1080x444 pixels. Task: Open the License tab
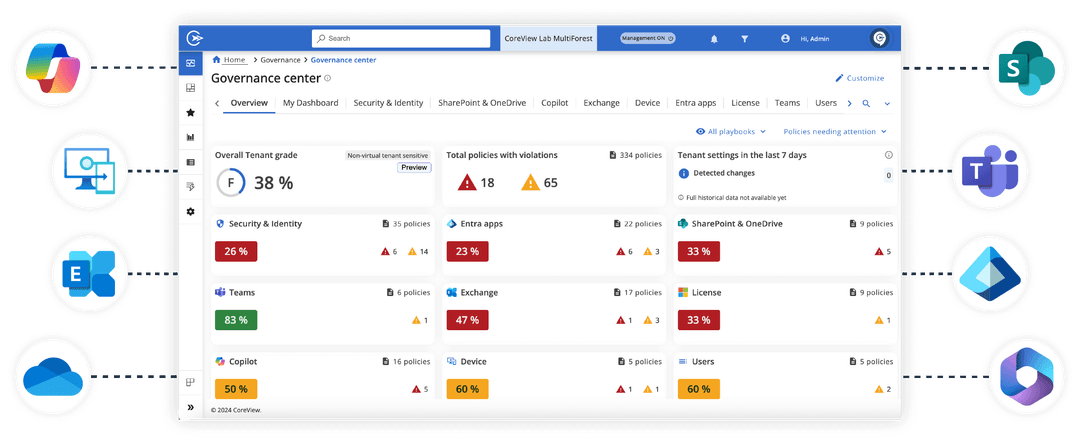coord(745,103)
